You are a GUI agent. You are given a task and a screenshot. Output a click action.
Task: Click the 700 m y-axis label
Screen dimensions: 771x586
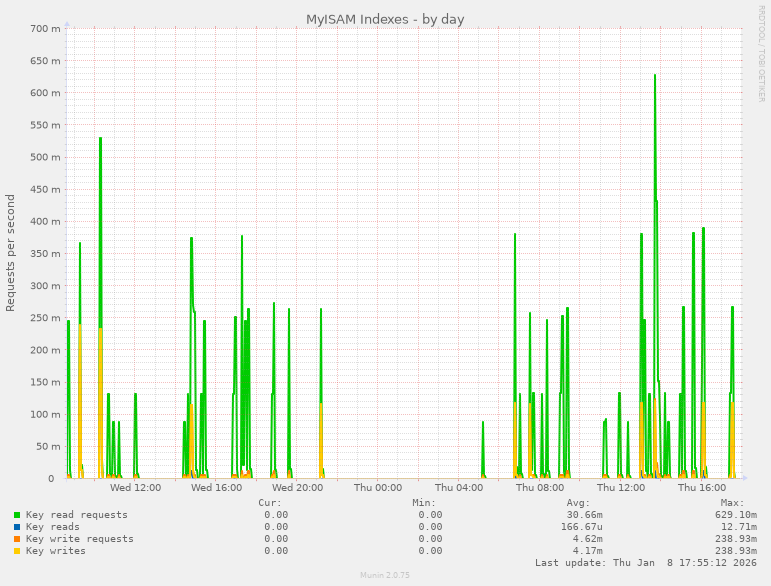pyautogui.click(x=45, y=29)
